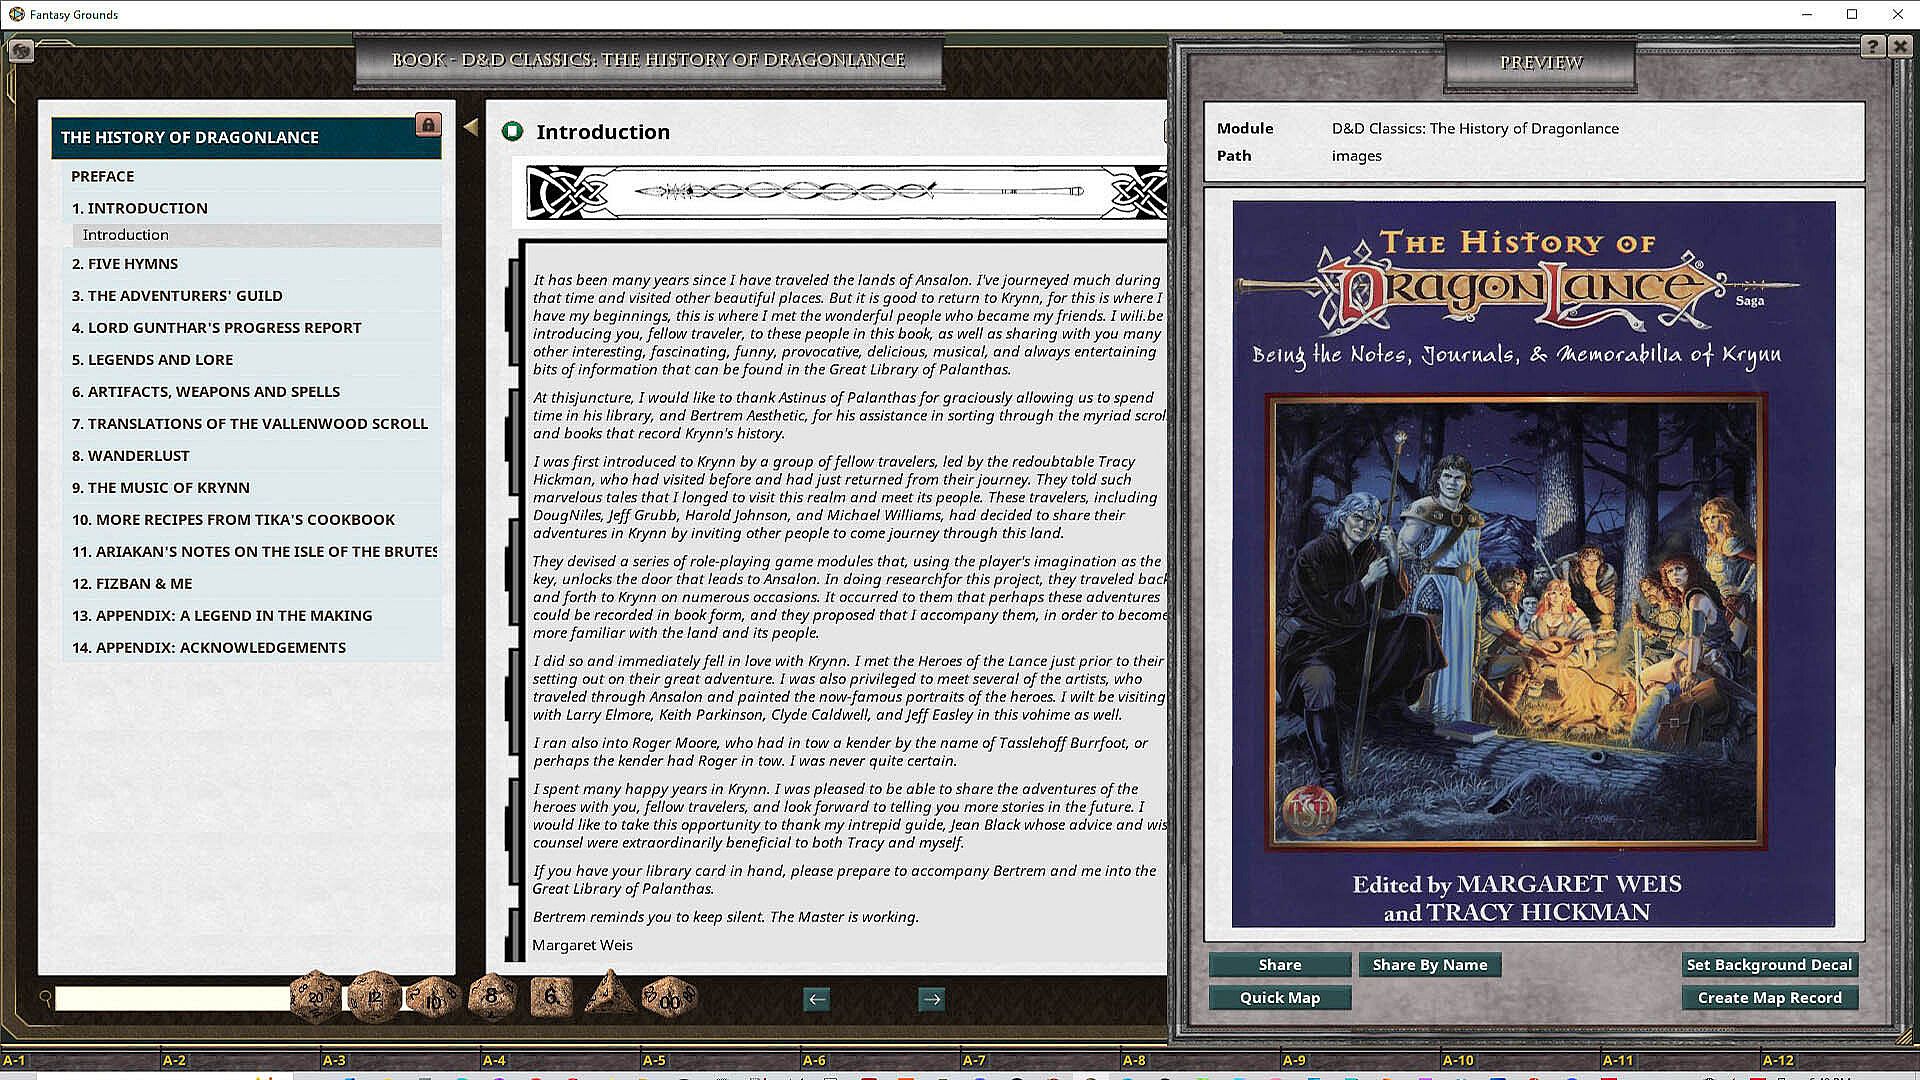Click the Introduction page title text
The image size is (1920, 1080).
pyautogui.click(x=603, y=132)
